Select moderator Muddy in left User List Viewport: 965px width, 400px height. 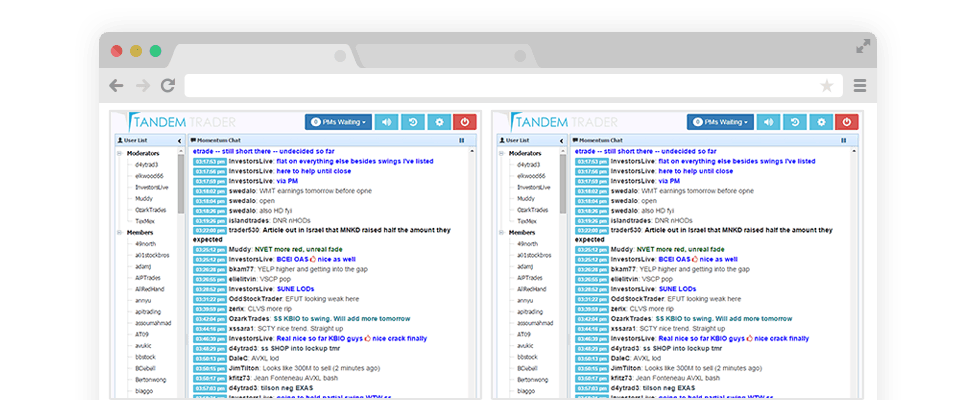(145, 198)
